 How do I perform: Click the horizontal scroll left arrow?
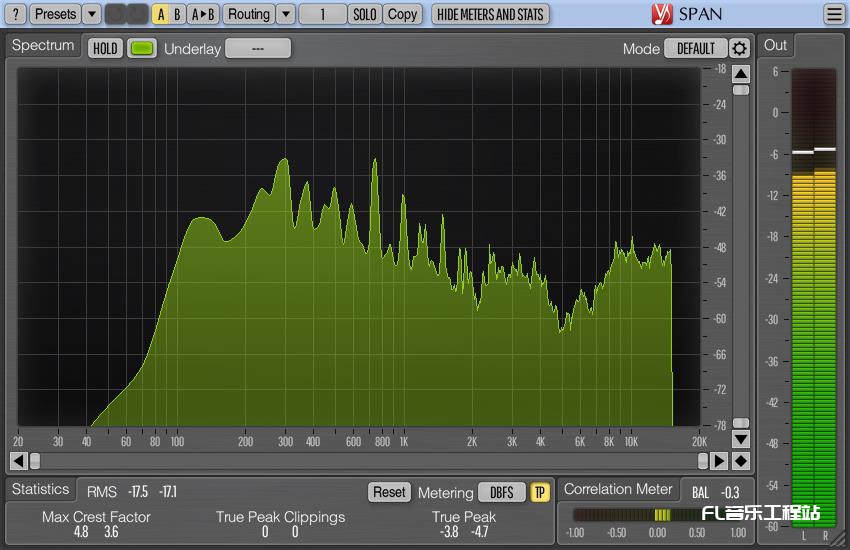[18, 461]
